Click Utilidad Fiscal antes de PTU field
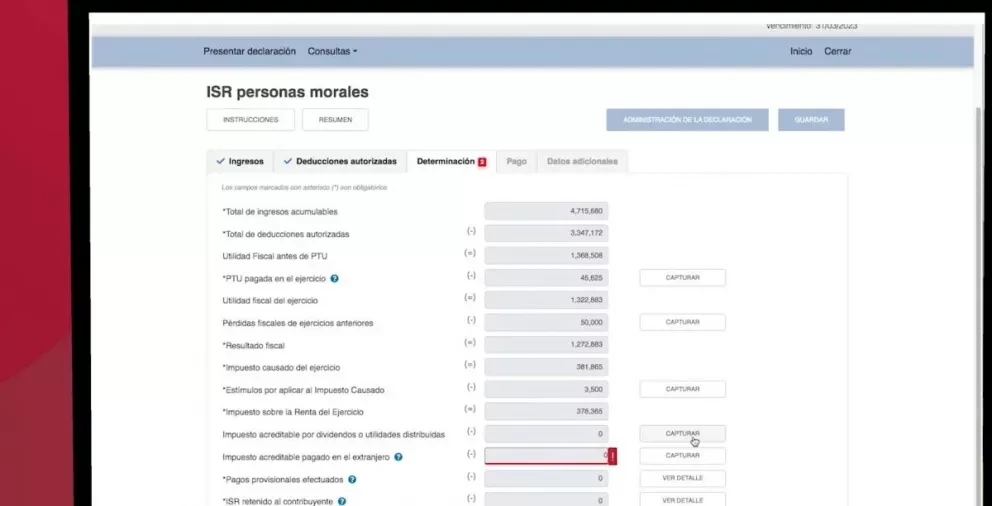992x506 pixels. [546, 256]
